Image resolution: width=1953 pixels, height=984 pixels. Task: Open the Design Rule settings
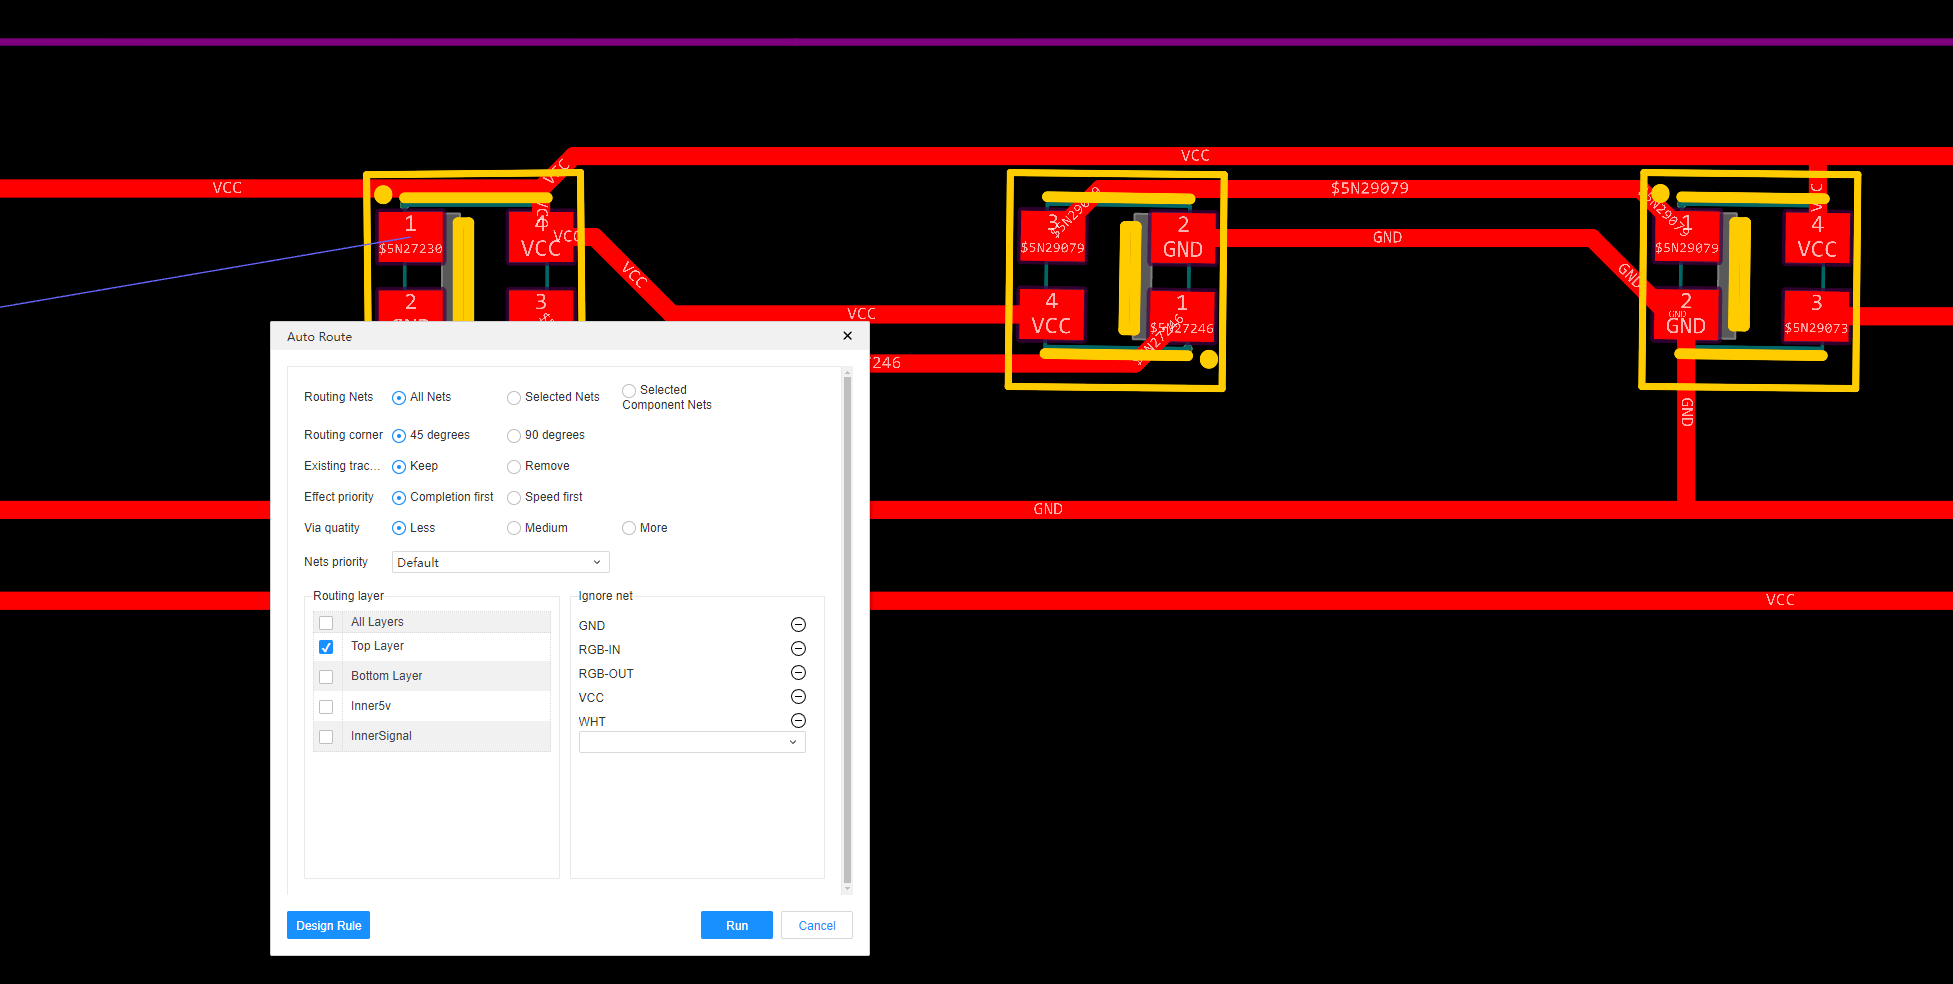pyautogui.click(x=328, y=925)
